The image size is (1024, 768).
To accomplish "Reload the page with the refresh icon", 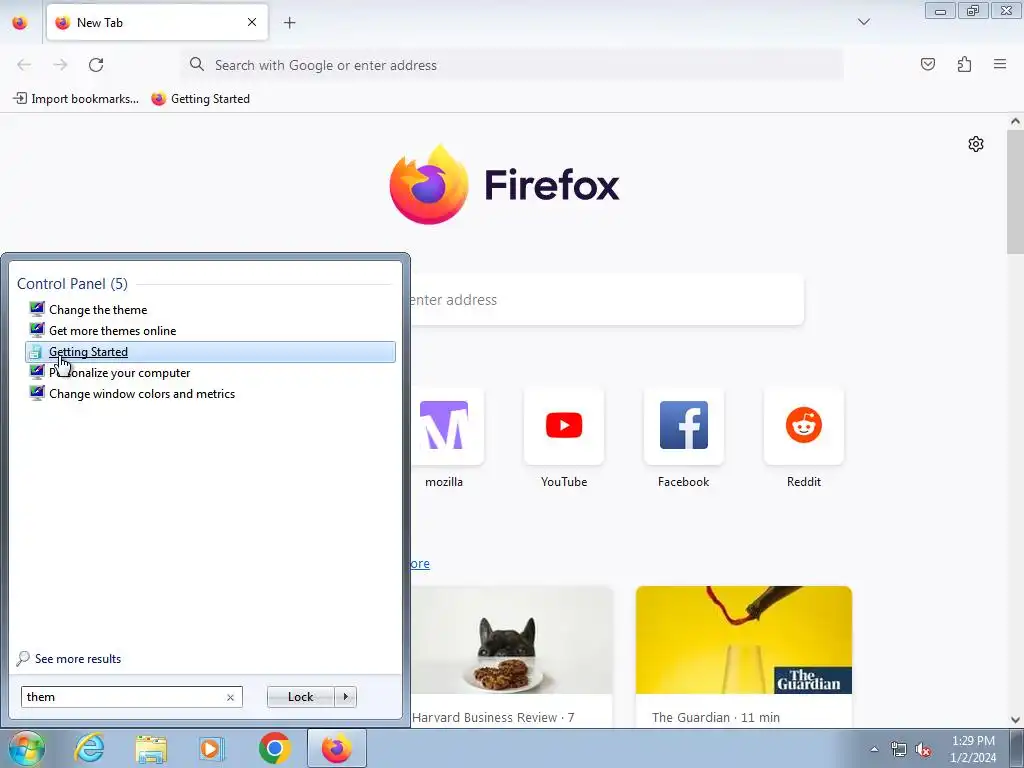I will (96, 65).
